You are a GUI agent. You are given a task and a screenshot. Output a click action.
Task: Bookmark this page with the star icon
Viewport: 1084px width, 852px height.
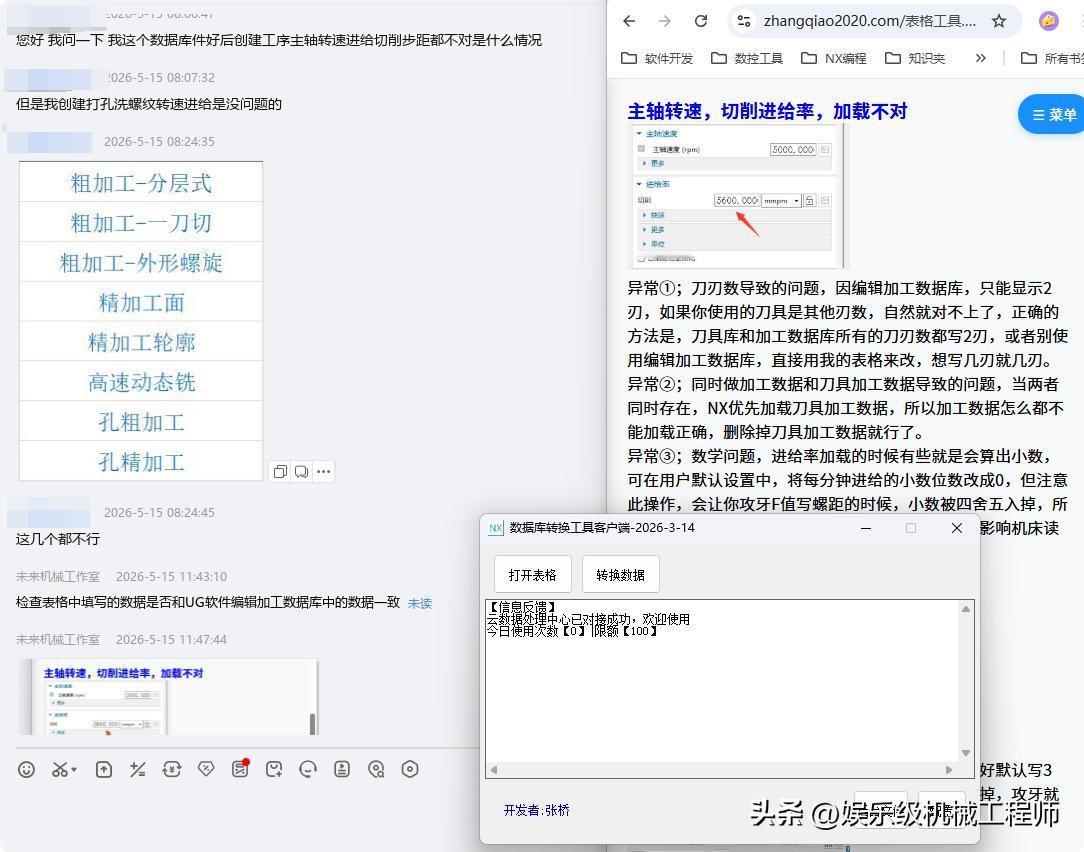[999, 21]
